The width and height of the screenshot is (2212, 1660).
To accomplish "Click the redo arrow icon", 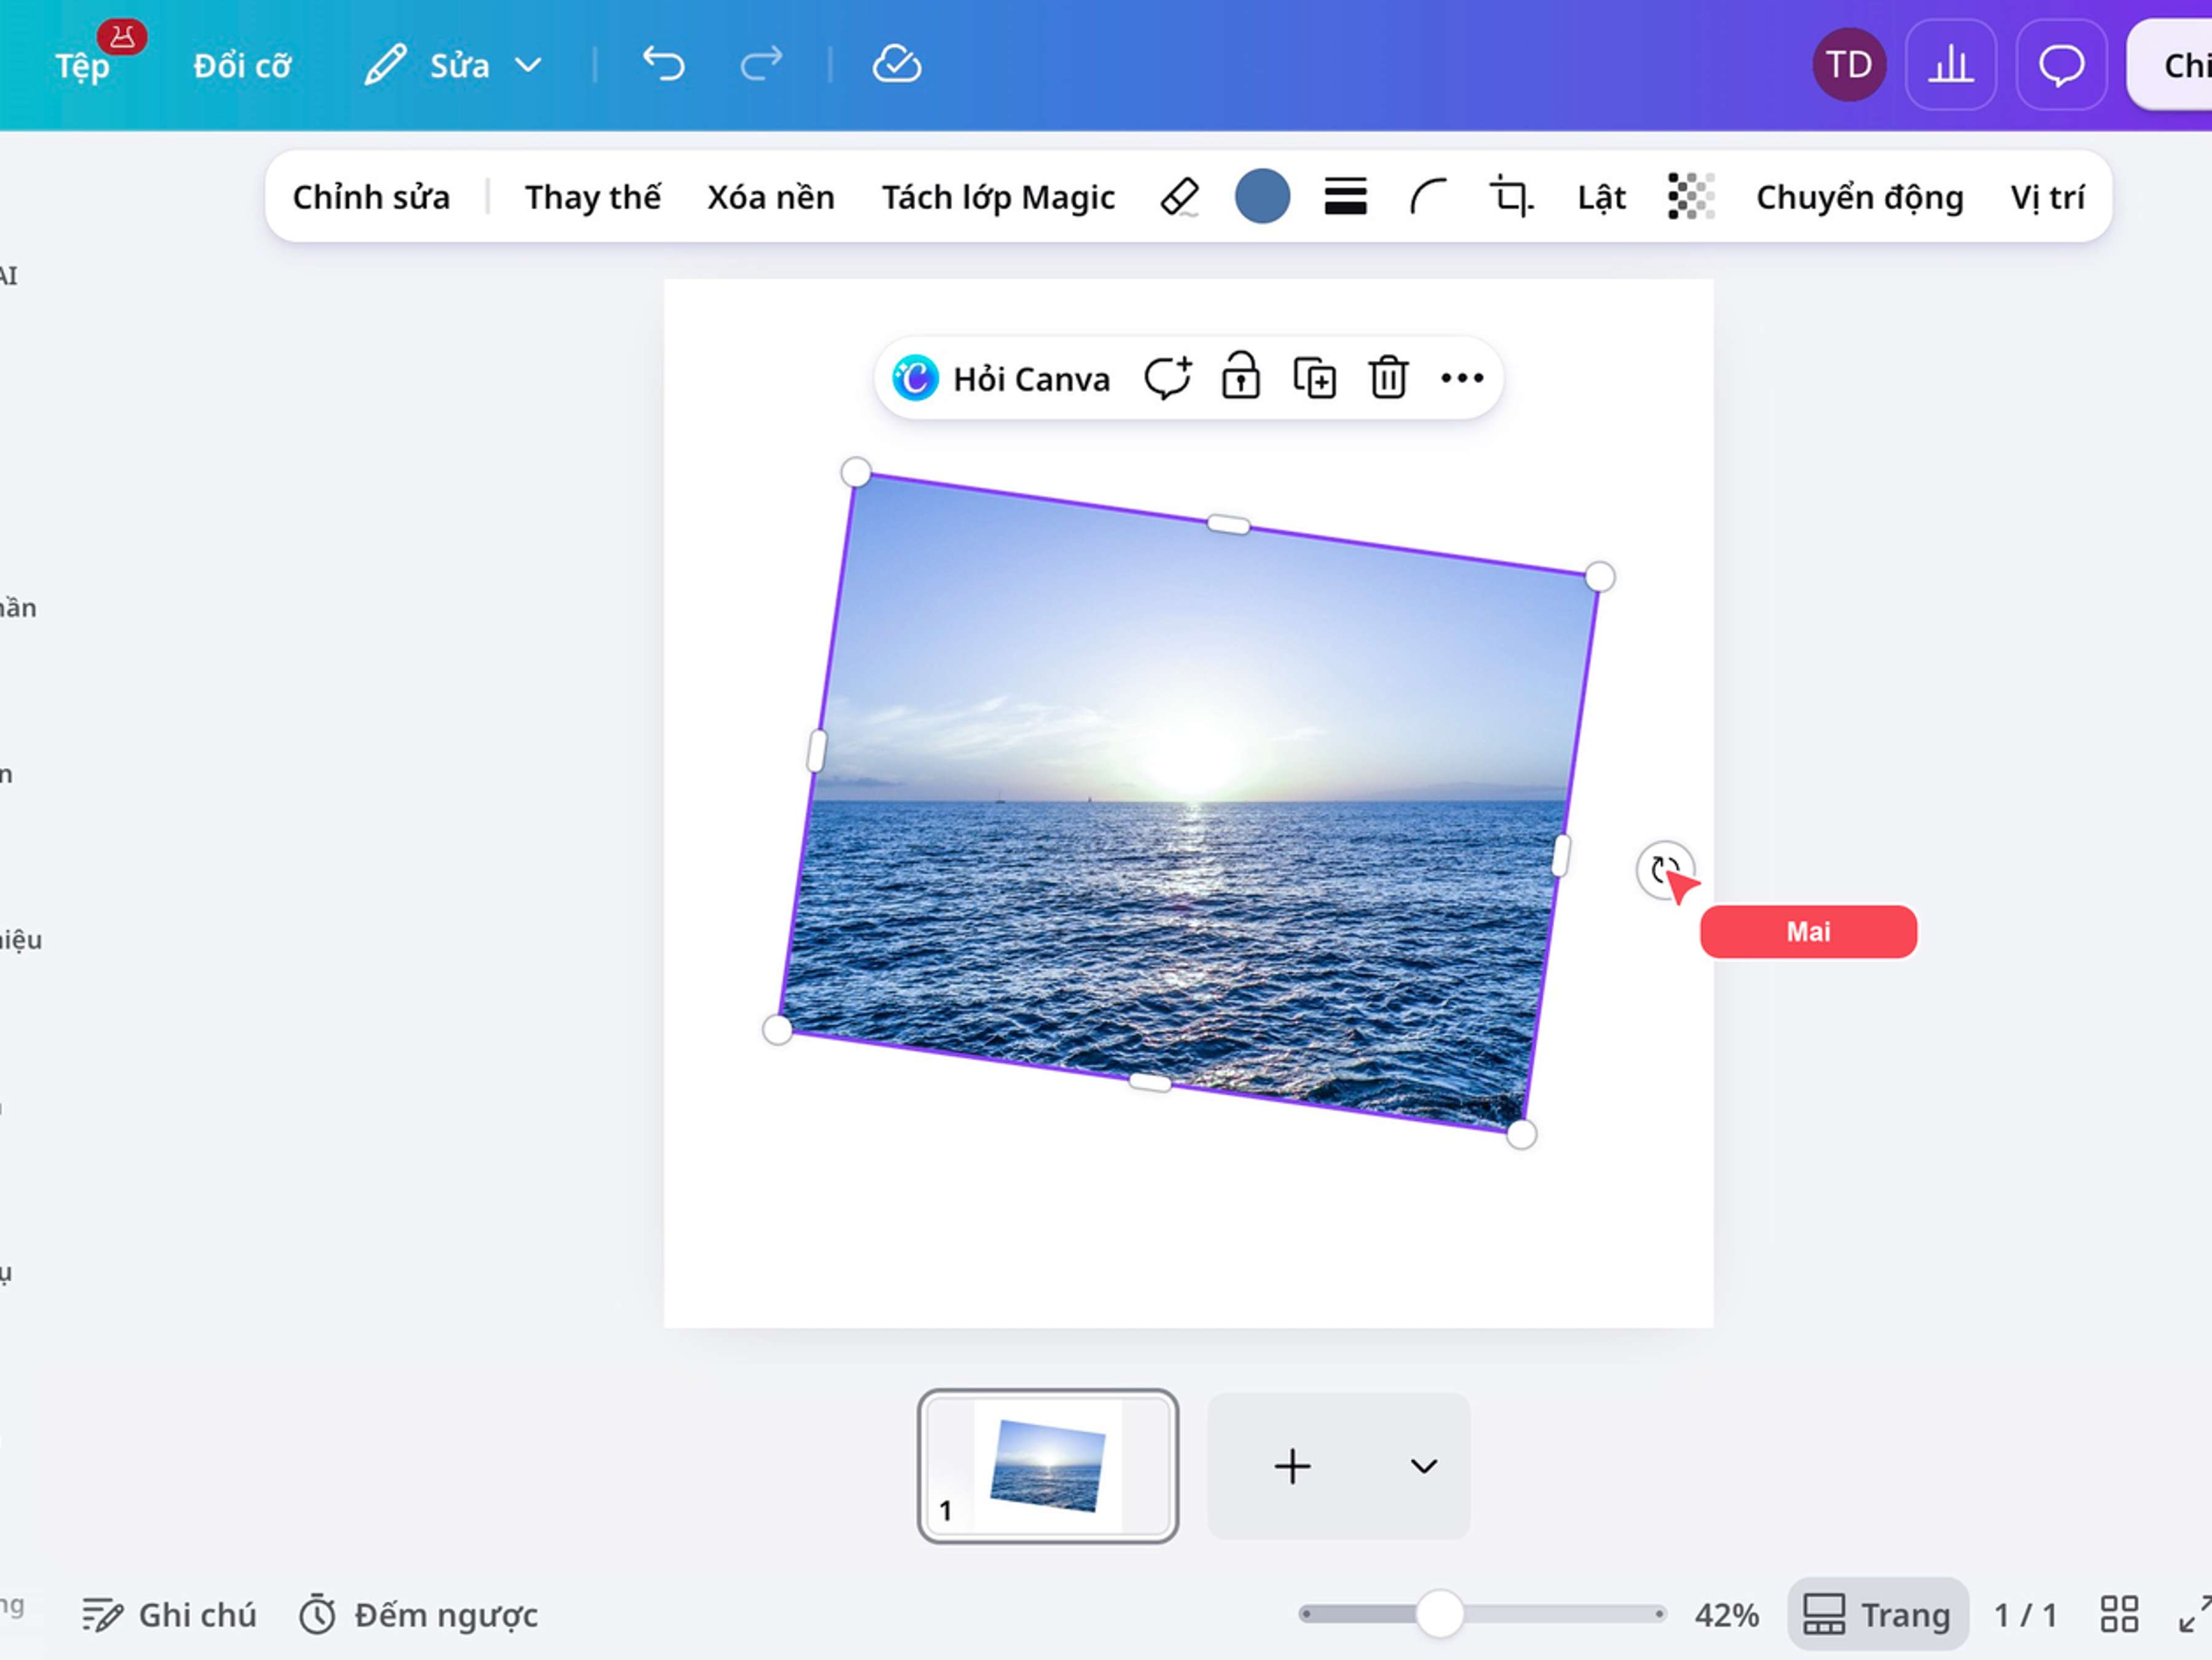I will (x=761, y=65).
